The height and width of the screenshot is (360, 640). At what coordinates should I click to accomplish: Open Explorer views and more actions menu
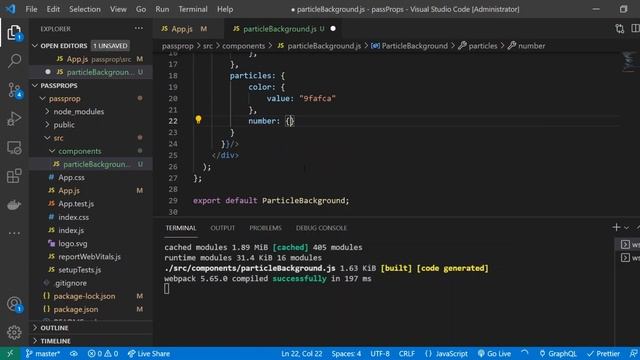click(x=139, y=29)
